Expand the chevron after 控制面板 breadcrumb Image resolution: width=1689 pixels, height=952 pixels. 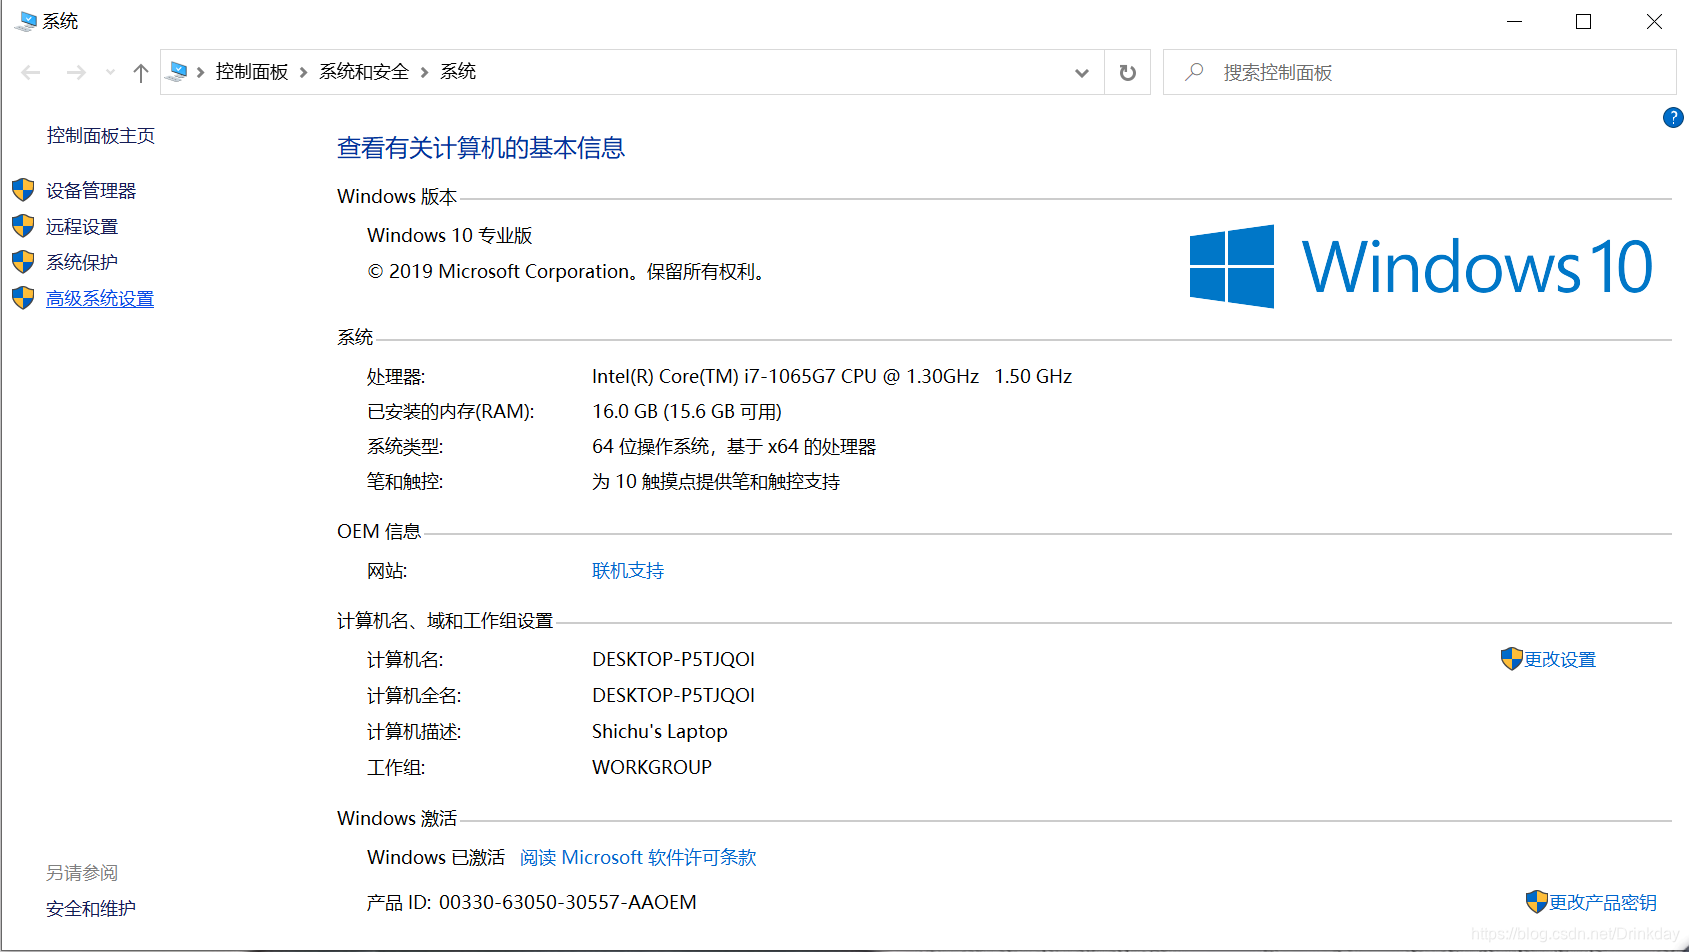point(303,72)
